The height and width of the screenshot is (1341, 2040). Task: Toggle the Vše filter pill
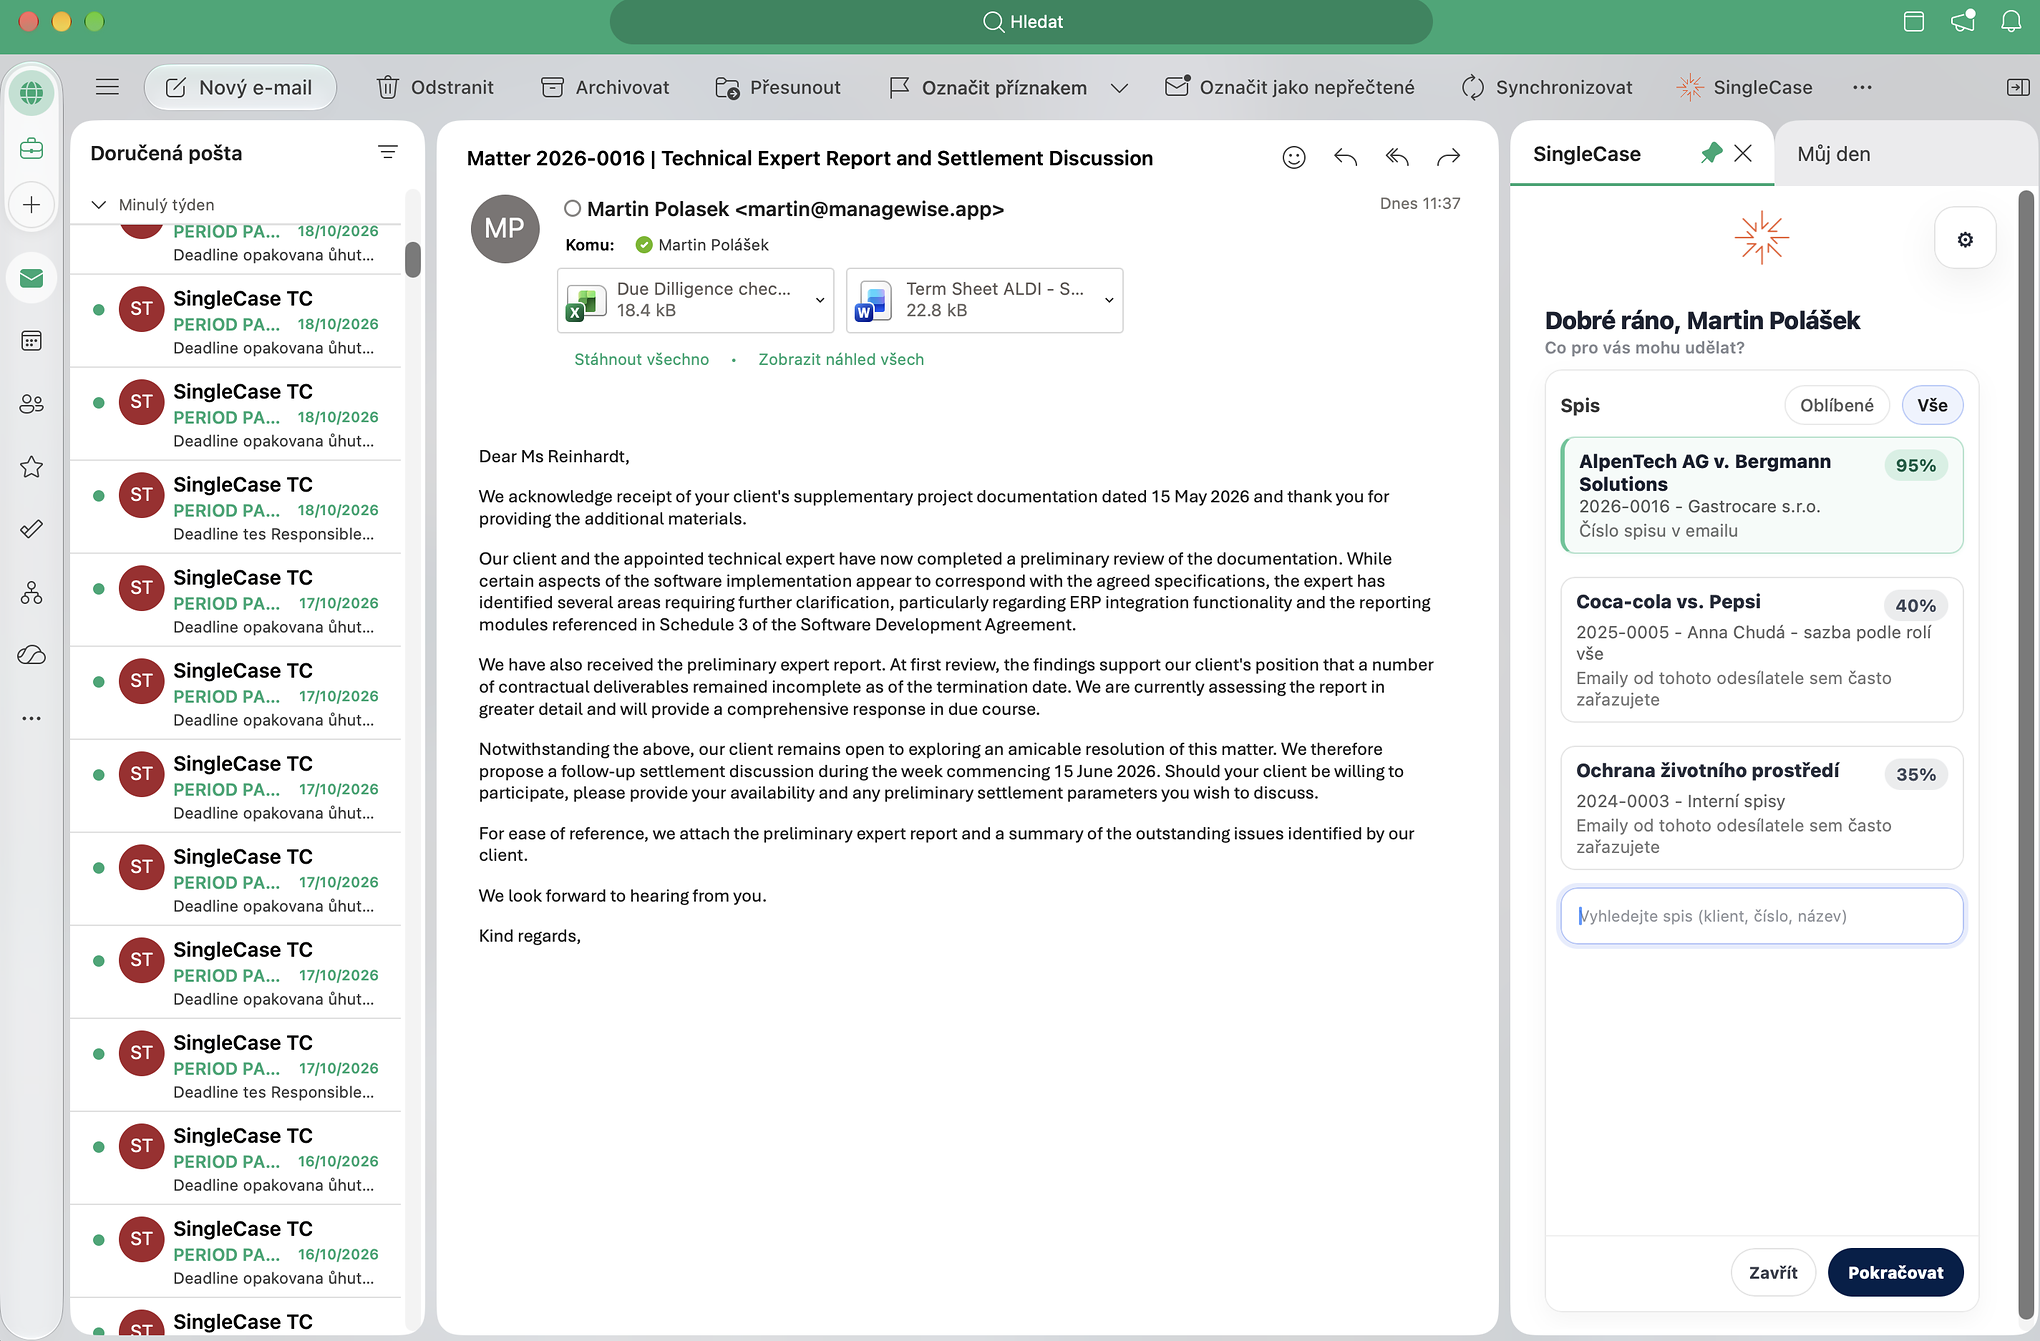1932,405
